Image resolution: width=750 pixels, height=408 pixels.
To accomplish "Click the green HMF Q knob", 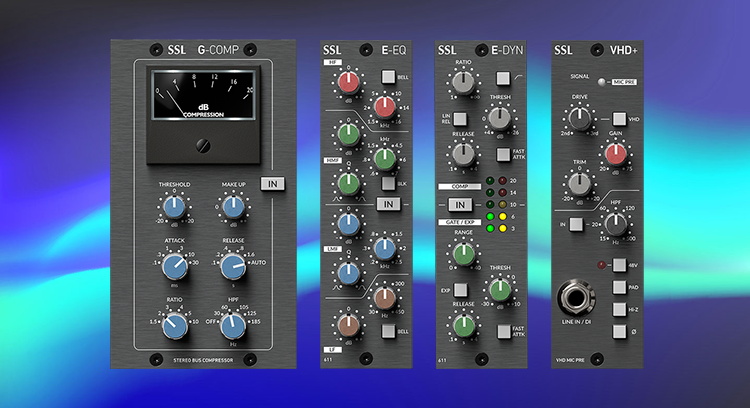I will 349,183.
